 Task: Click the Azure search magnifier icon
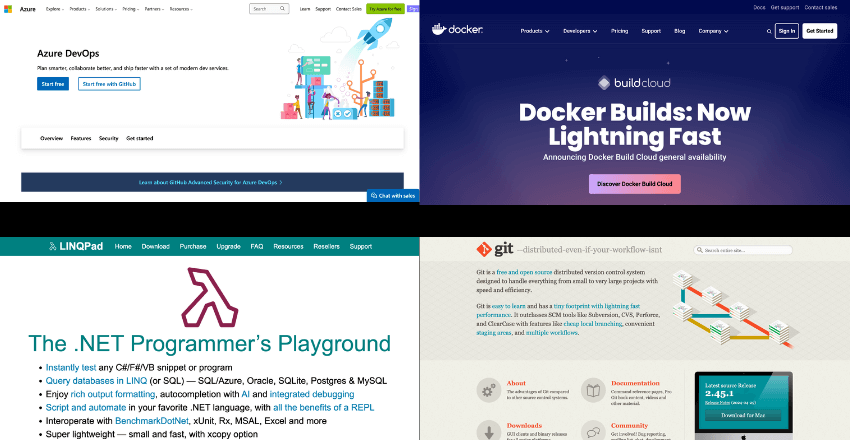pyautogui.click(x=282, y=9)
